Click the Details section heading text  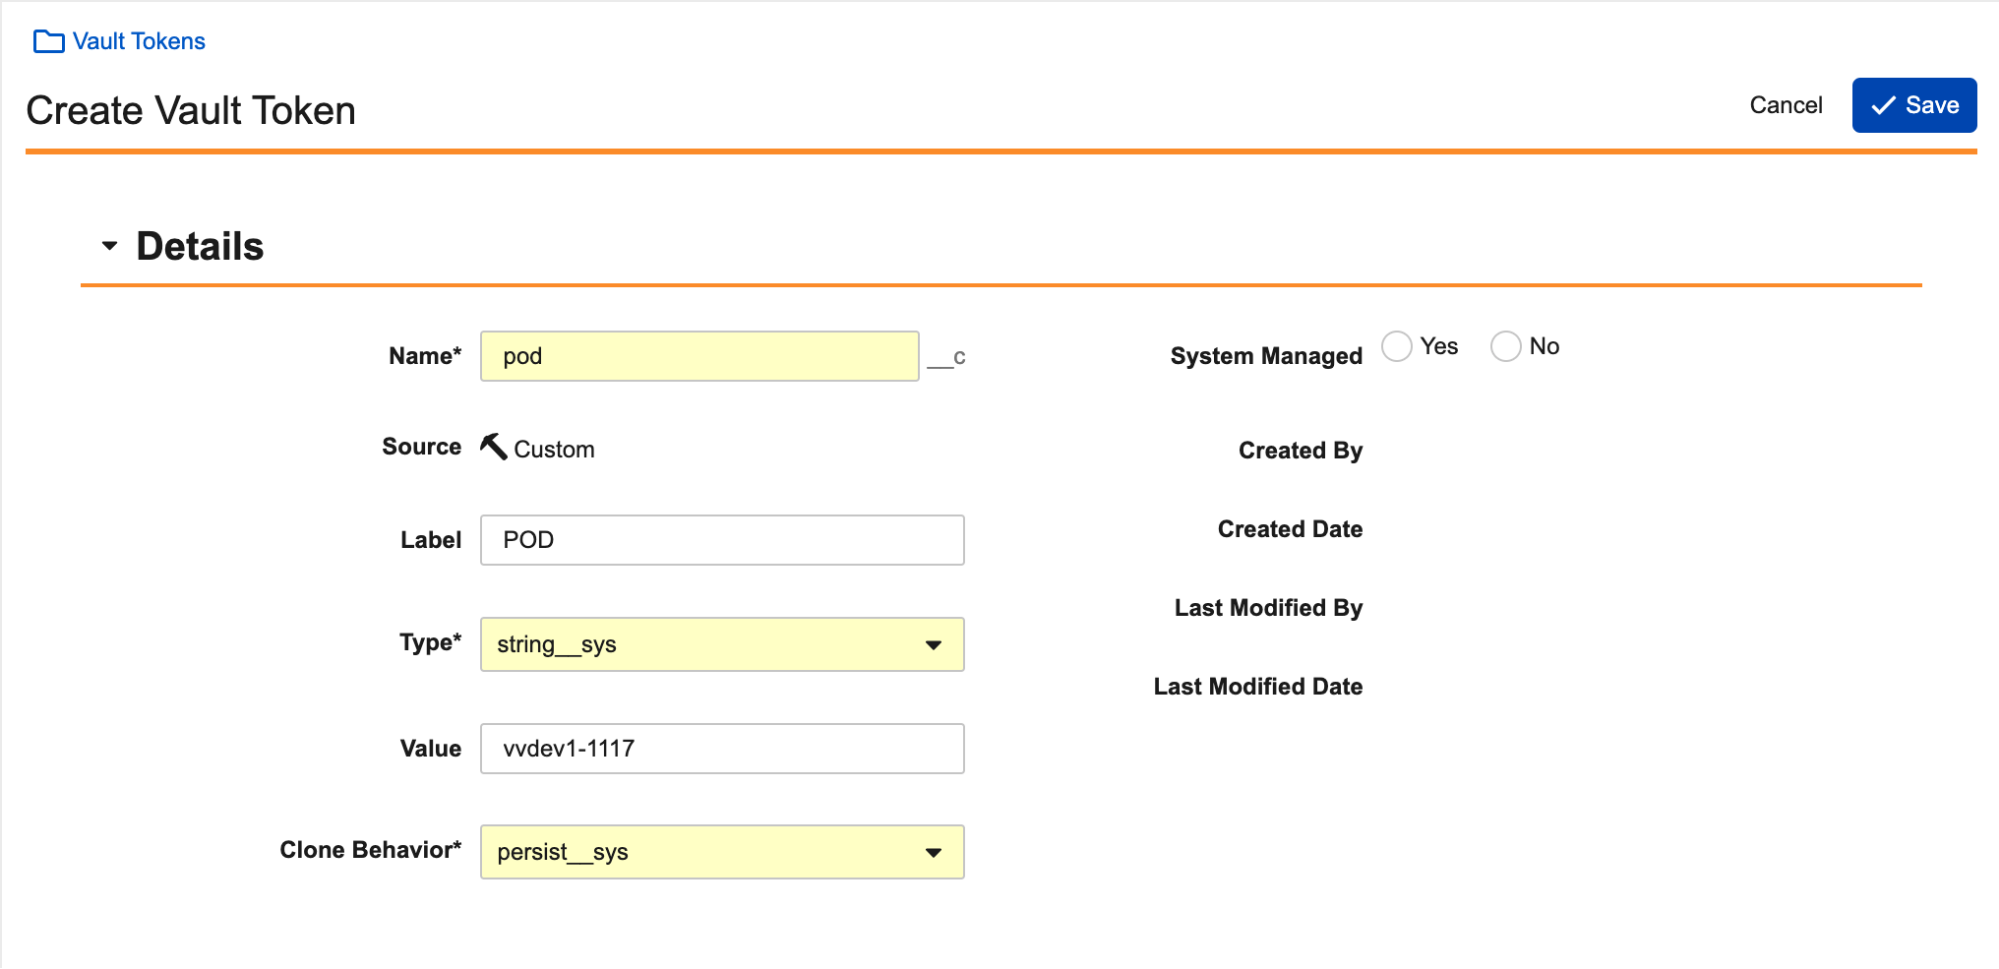pyautogui.click(x=199, y=246)
